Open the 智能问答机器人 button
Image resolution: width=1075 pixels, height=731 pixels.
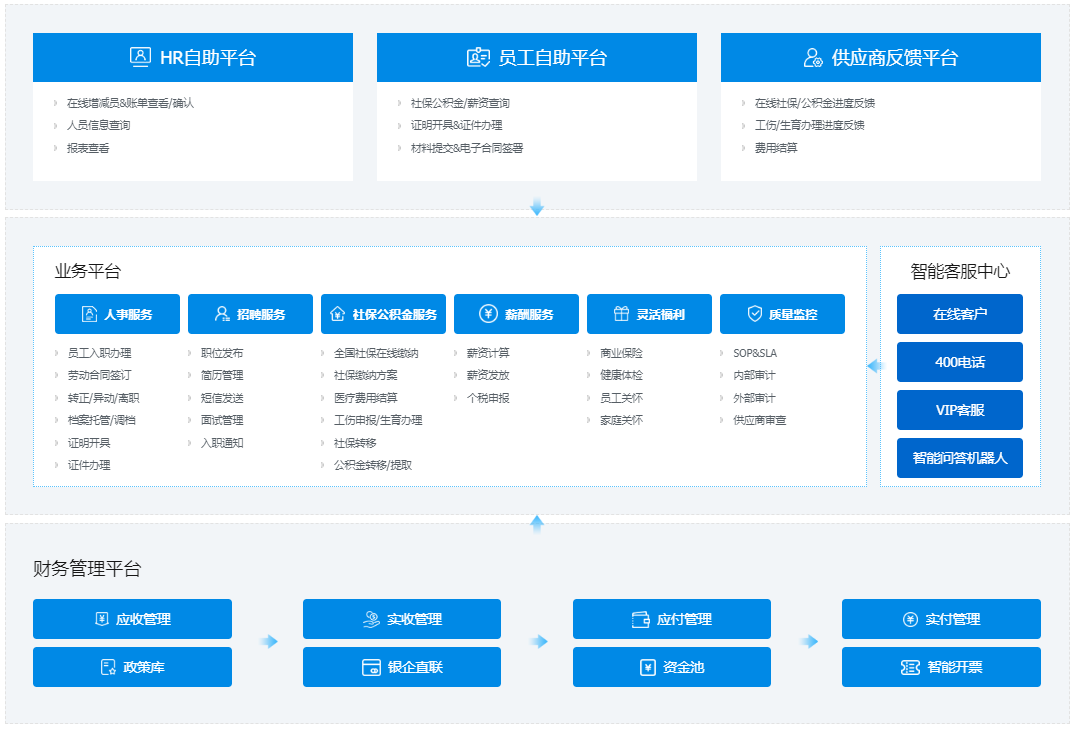[959, 458]
